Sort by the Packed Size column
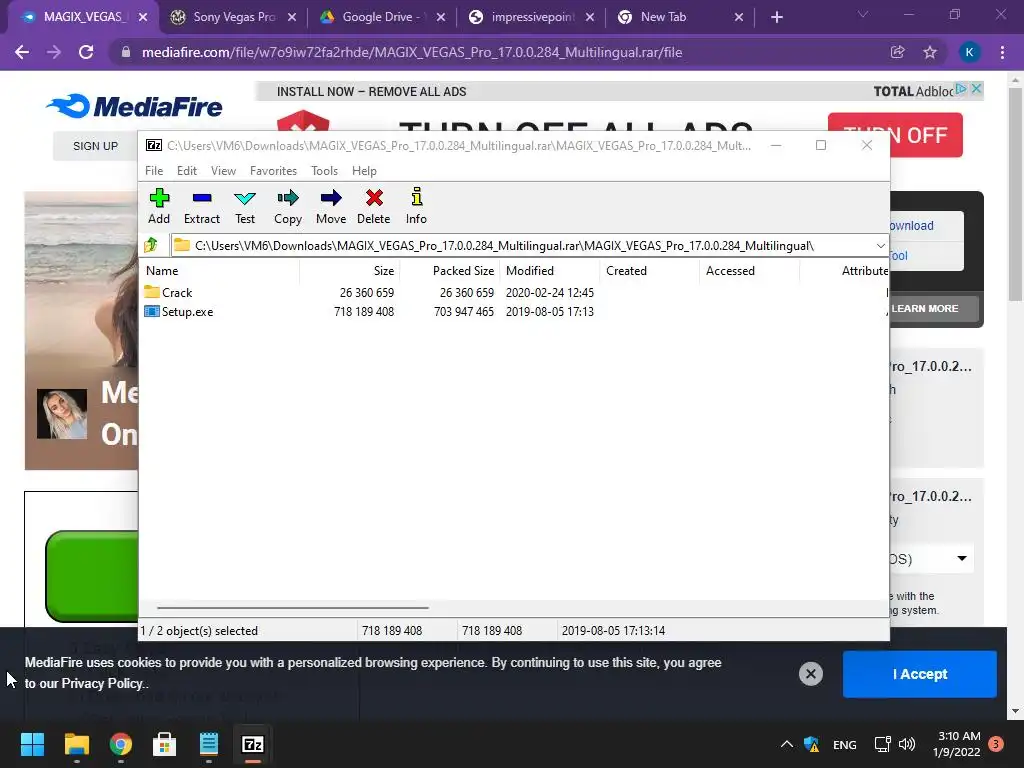This screenshot has height=768, width=1024. pyautogui.click(x=450, y=270)
